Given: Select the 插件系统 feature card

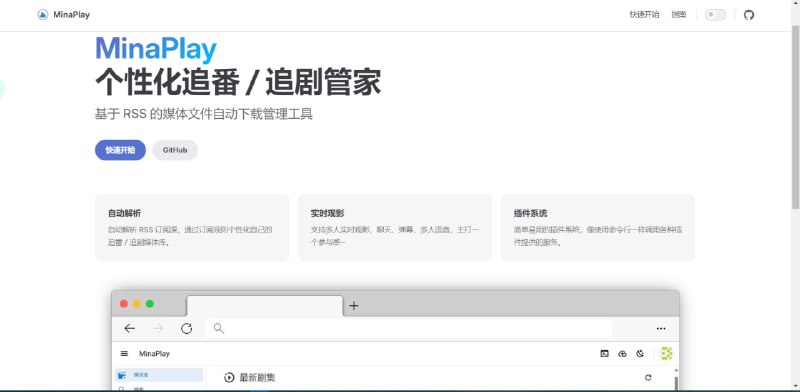Looking at the screenshot, I should coord(597,228).
